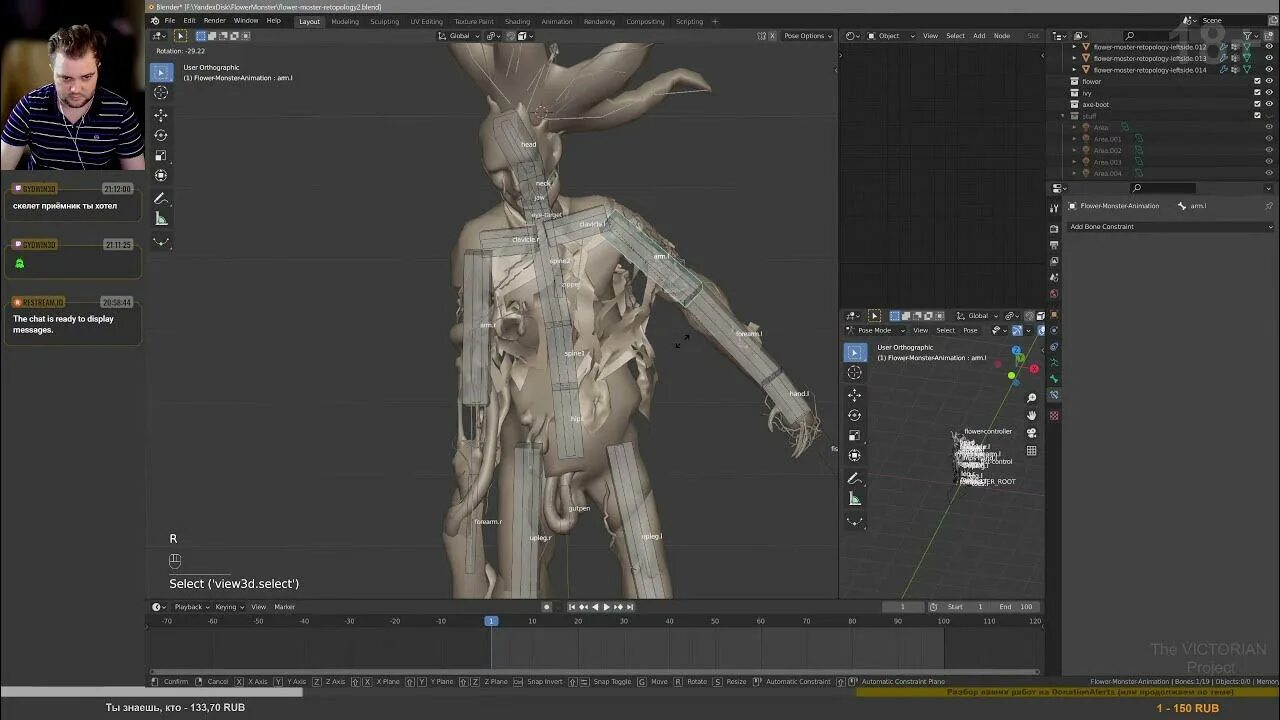Disable the axe-boot collection checkbox
The image size is (1280, 720).
pyautogui.click(x=1257, y=104)
